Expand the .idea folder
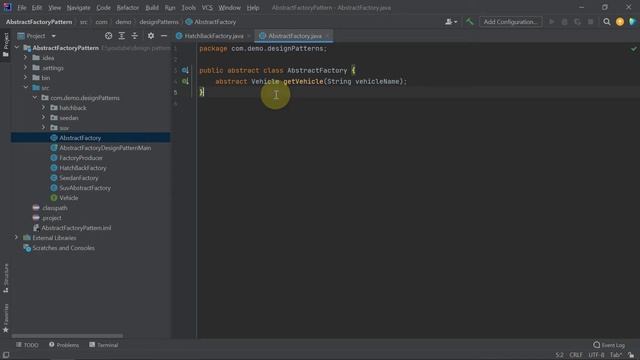 (26, 58)
